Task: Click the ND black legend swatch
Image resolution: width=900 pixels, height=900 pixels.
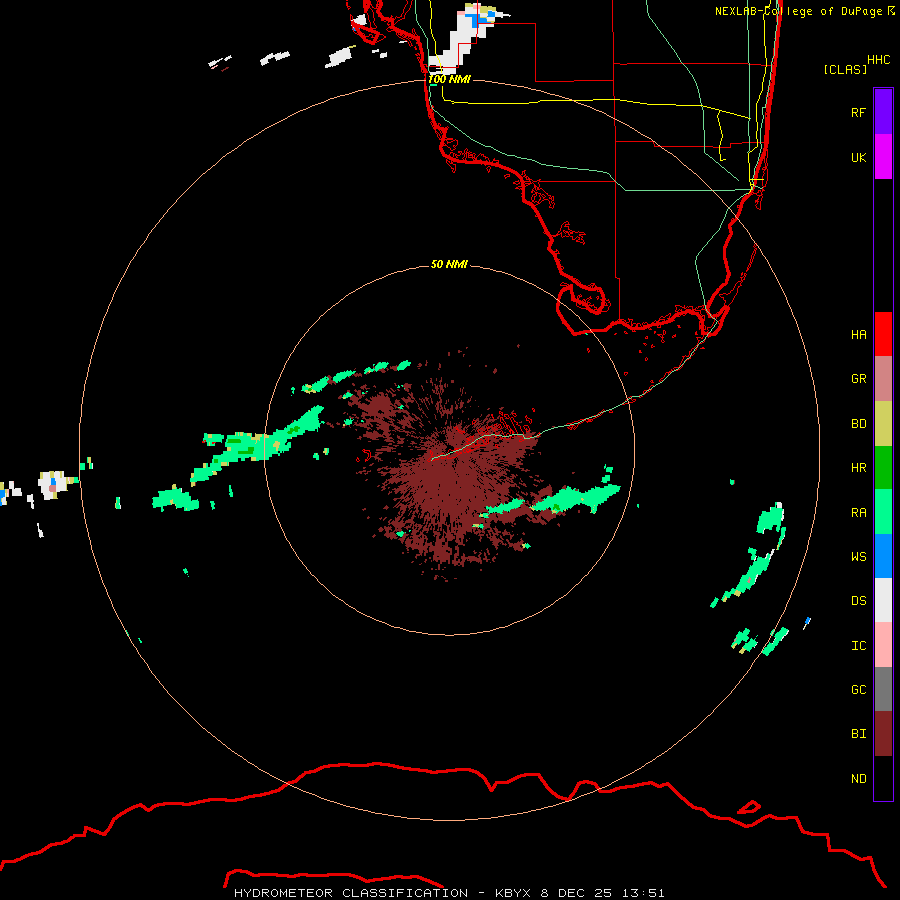Action: coord(883,778)
